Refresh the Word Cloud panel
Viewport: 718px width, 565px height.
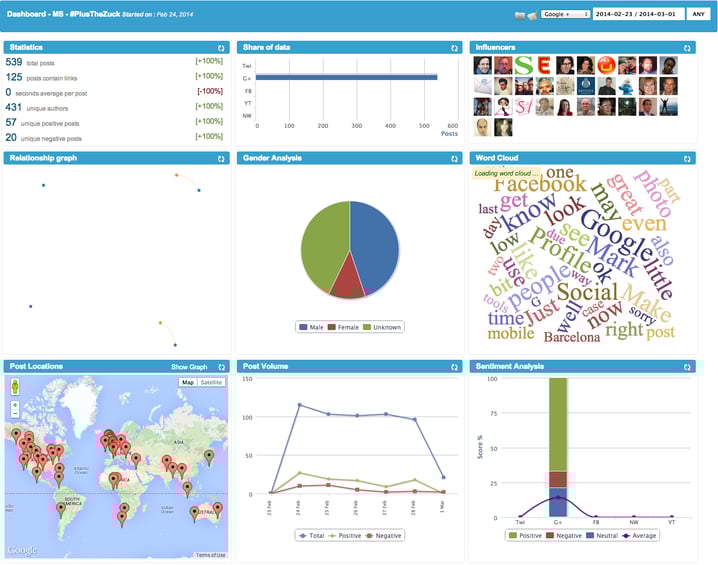tap(687, 158)
